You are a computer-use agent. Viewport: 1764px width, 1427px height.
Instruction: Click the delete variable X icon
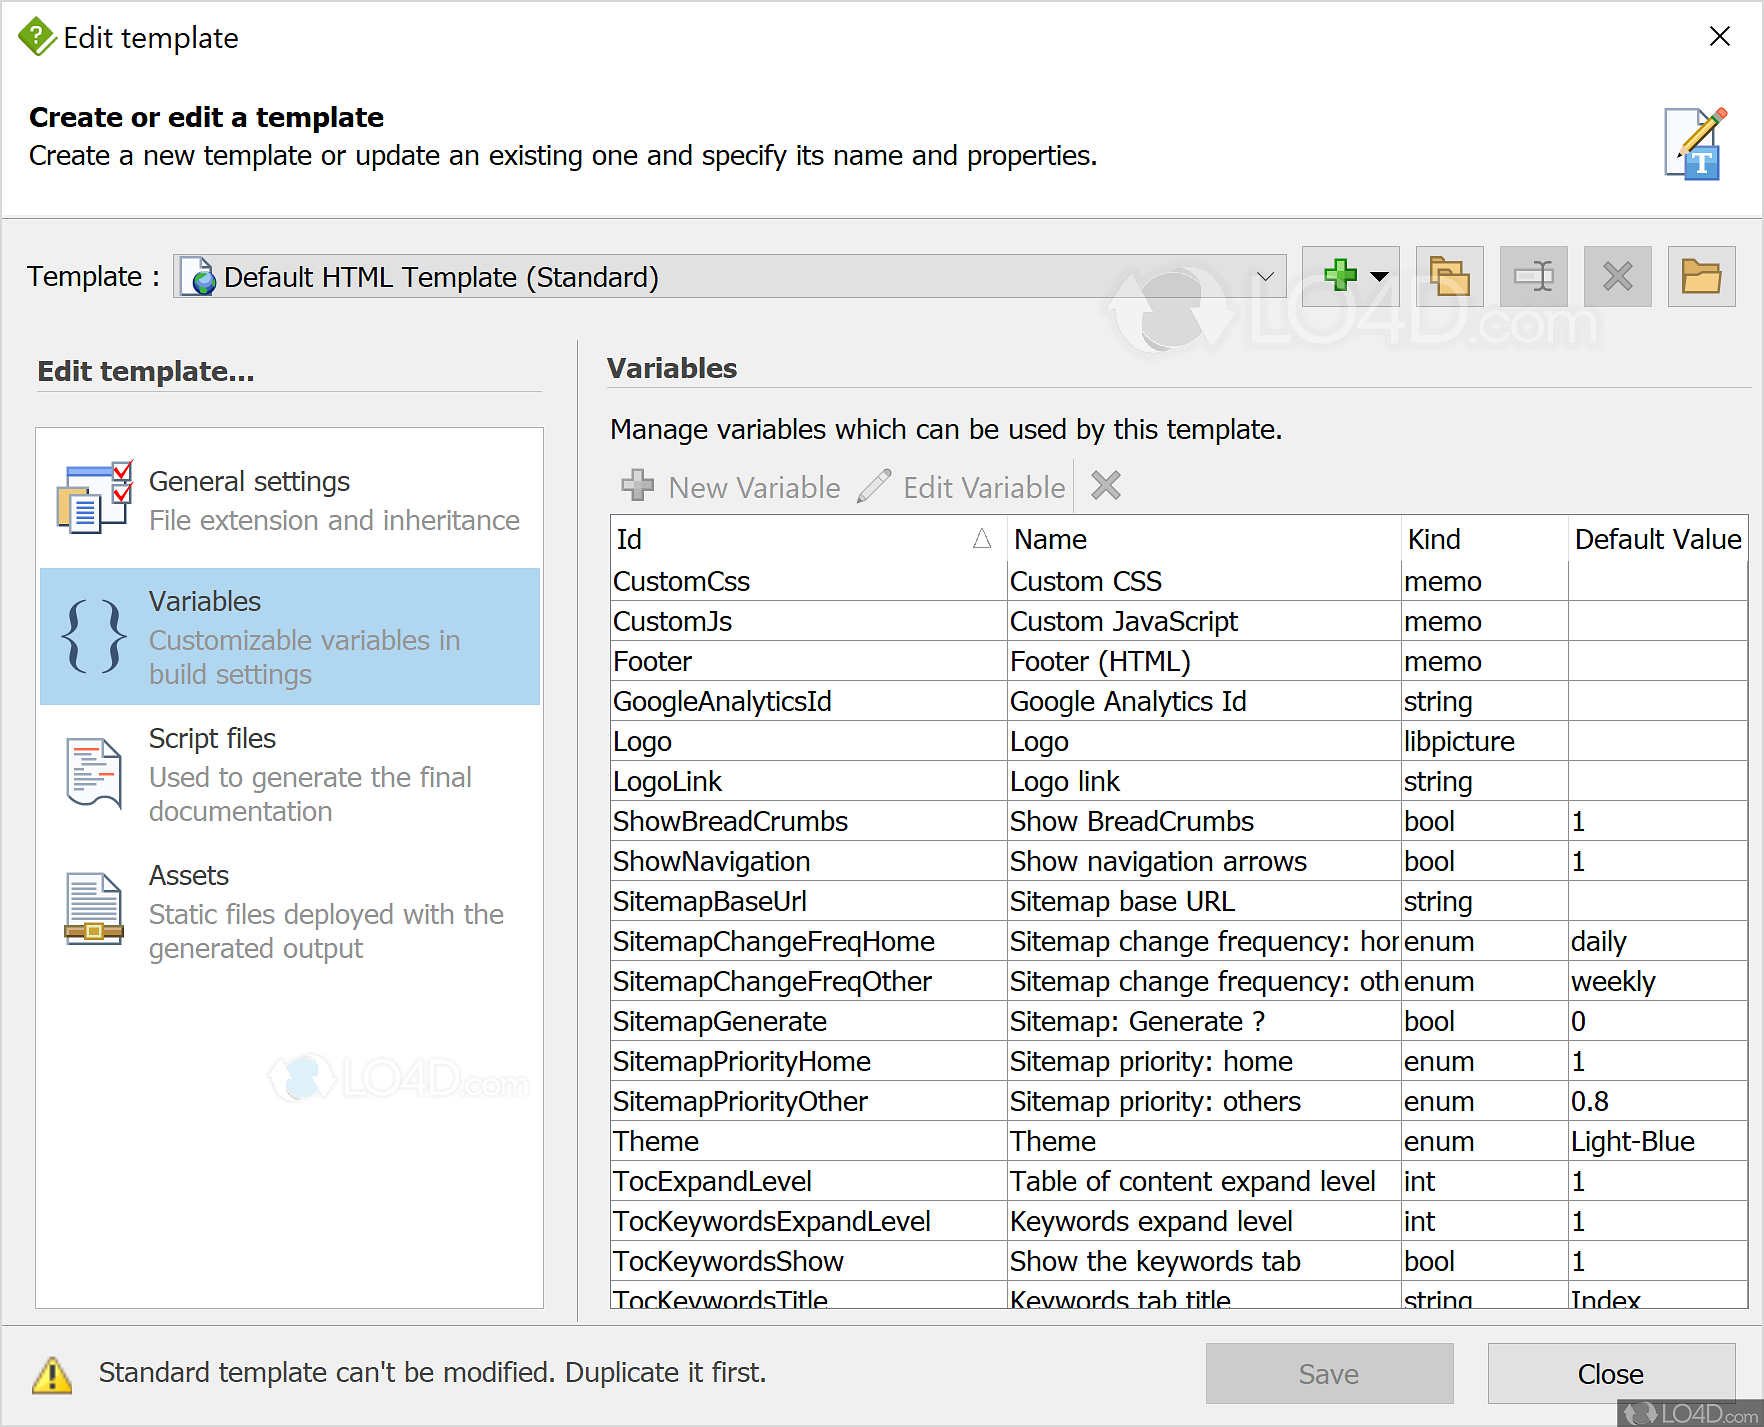point(1105,486)
